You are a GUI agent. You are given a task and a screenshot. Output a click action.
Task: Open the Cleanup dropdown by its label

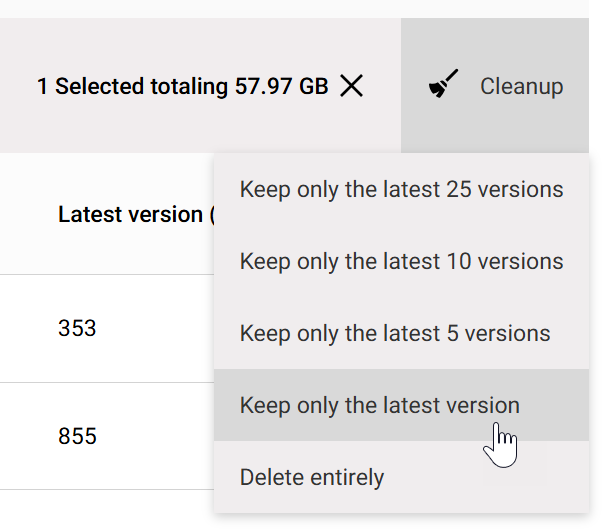point(521,87)
